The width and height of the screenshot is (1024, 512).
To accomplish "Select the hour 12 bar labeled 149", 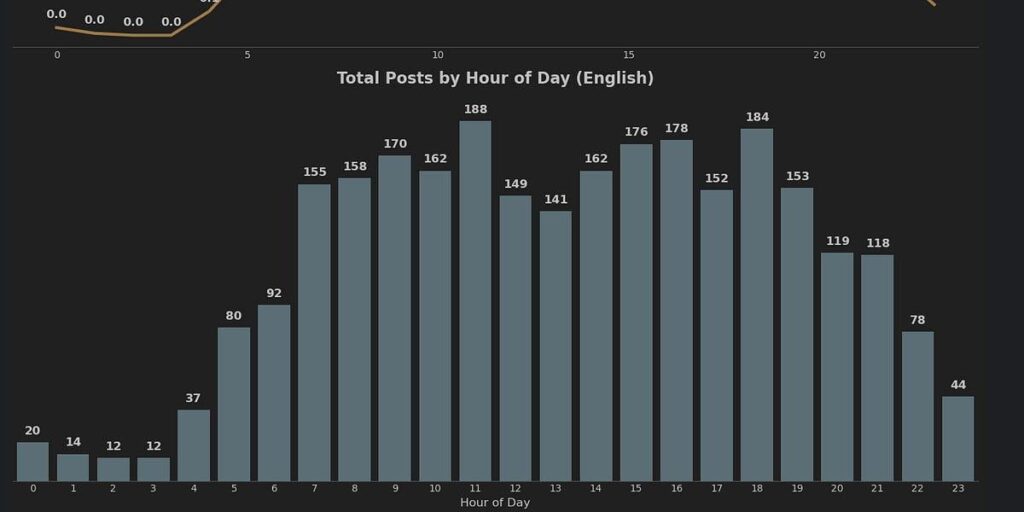I will [515, 338].
